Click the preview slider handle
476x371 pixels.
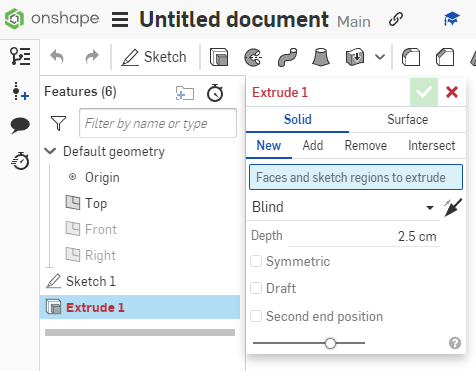[330, 343]
